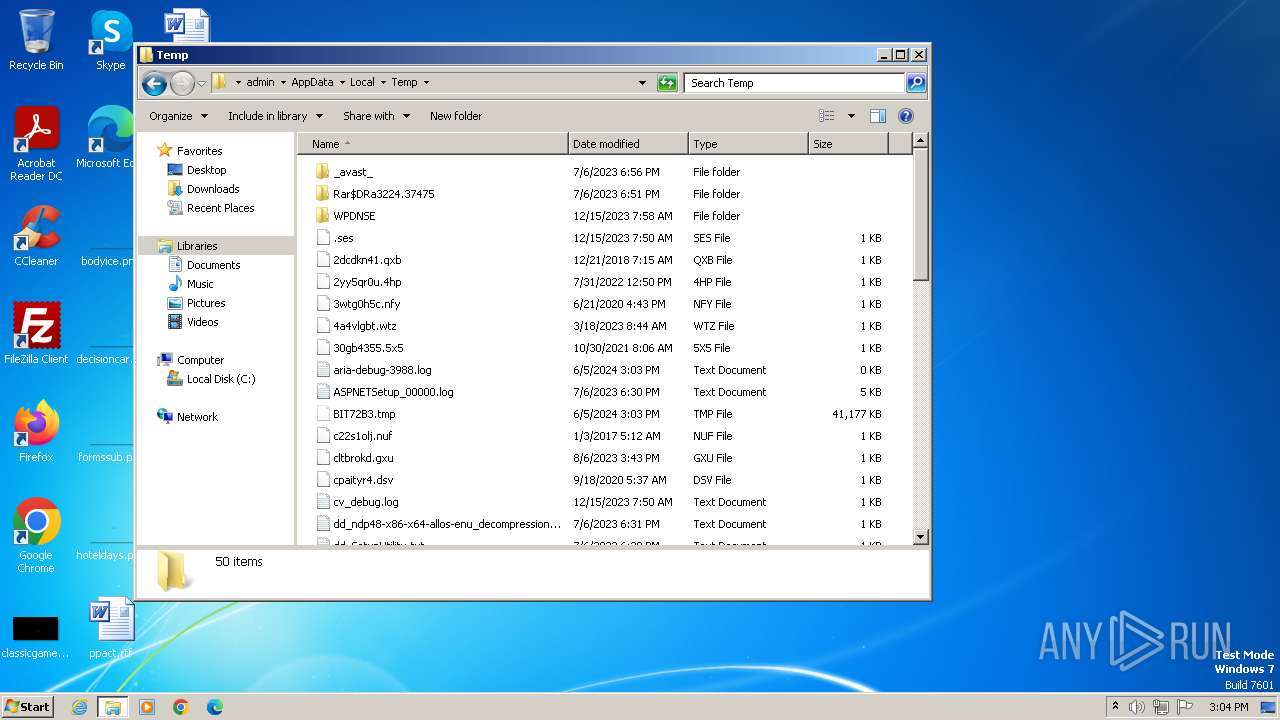Screen dimensions: 1280x720
Task: Show hidden tray icons arrow
Action: (1115, 707)
